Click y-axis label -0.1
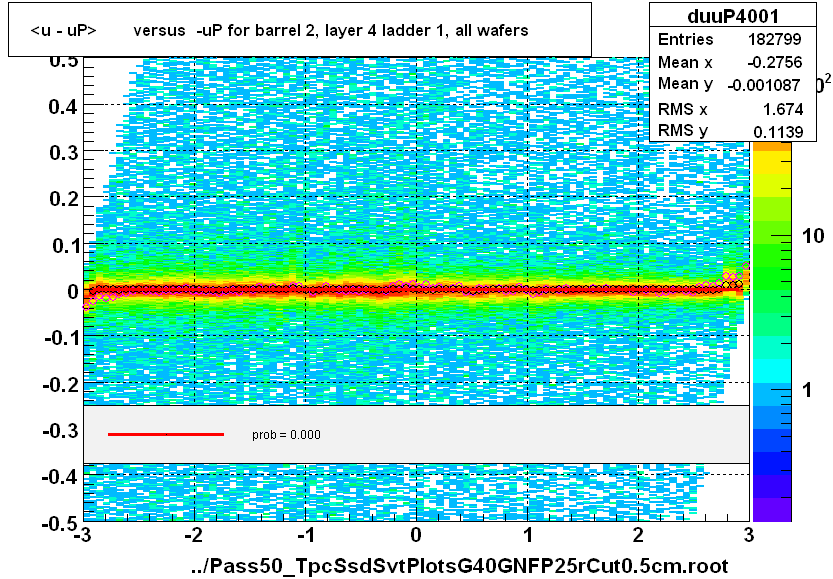Screen dimensions: 833x579 click(61, 338)
